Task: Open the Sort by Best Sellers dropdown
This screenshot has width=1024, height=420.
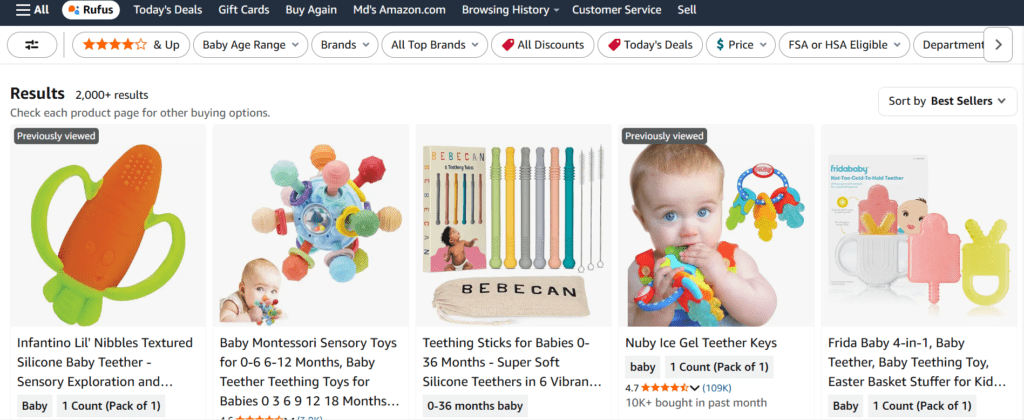Action: tap(946, 101)
